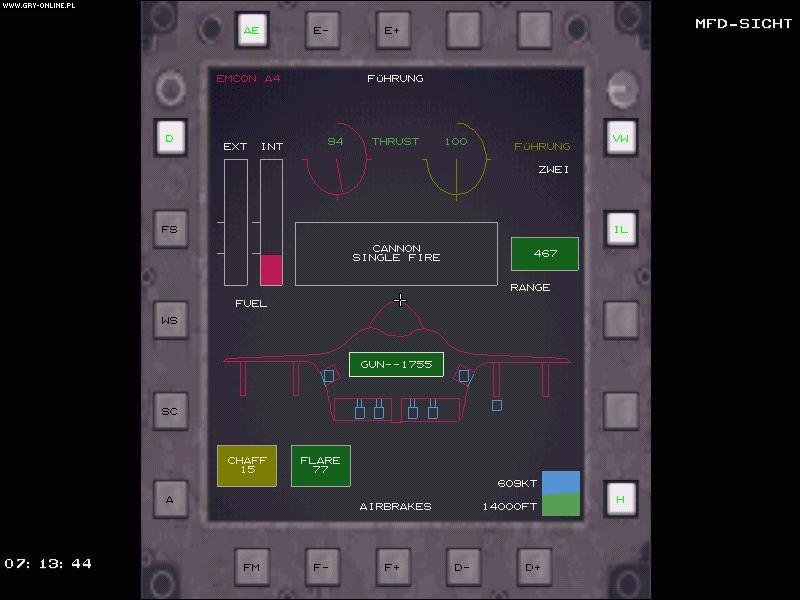
Task: Toggle CHAFF dispenser with 15 remaining
Action: (x=246, y=464)
